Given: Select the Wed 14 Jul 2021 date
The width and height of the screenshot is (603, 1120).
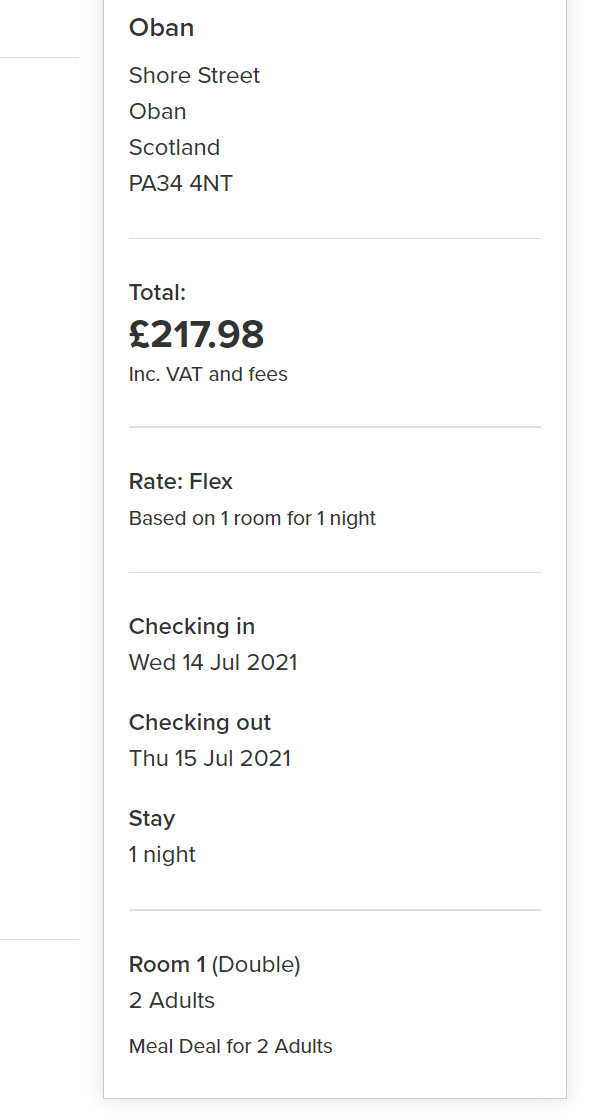Looking at the screenshot, I should point(213,663).
